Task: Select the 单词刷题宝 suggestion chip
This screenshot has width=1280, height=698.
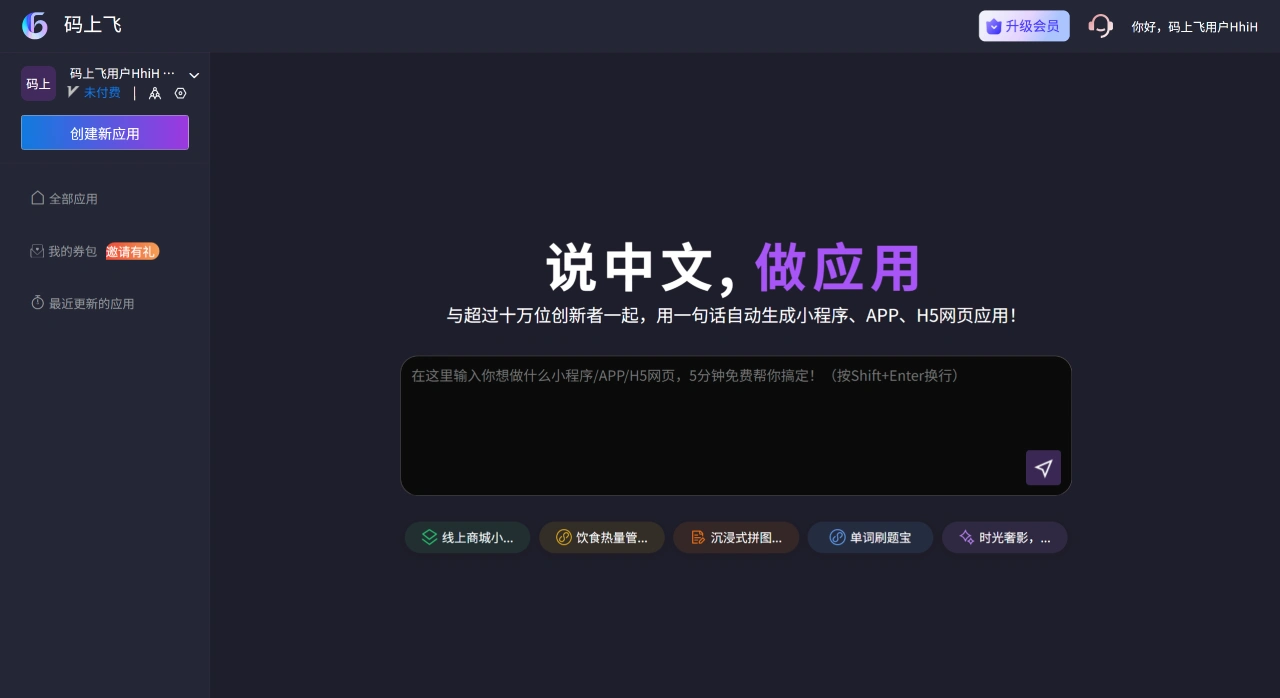Action: (x=870, y=537)
